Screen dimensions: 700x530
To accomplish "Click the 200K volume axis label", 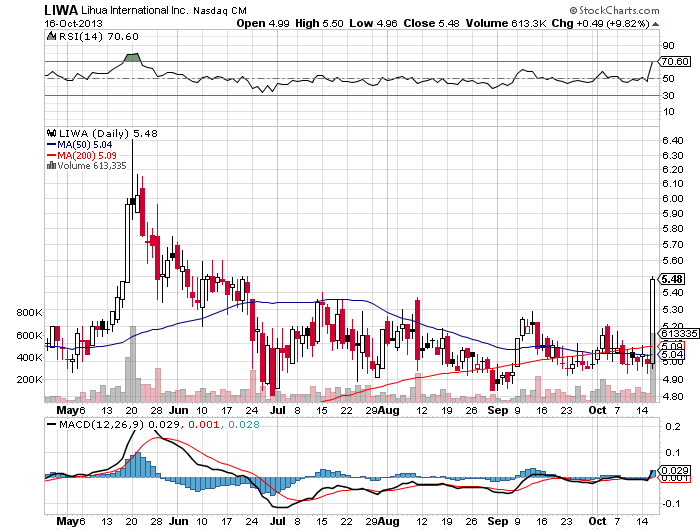I will 29,380.
